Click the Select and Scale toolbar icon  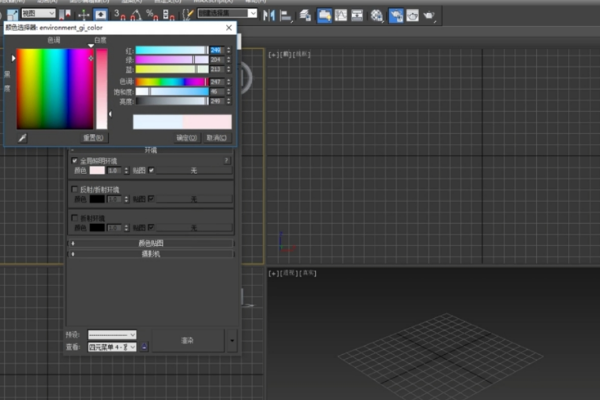13,15
